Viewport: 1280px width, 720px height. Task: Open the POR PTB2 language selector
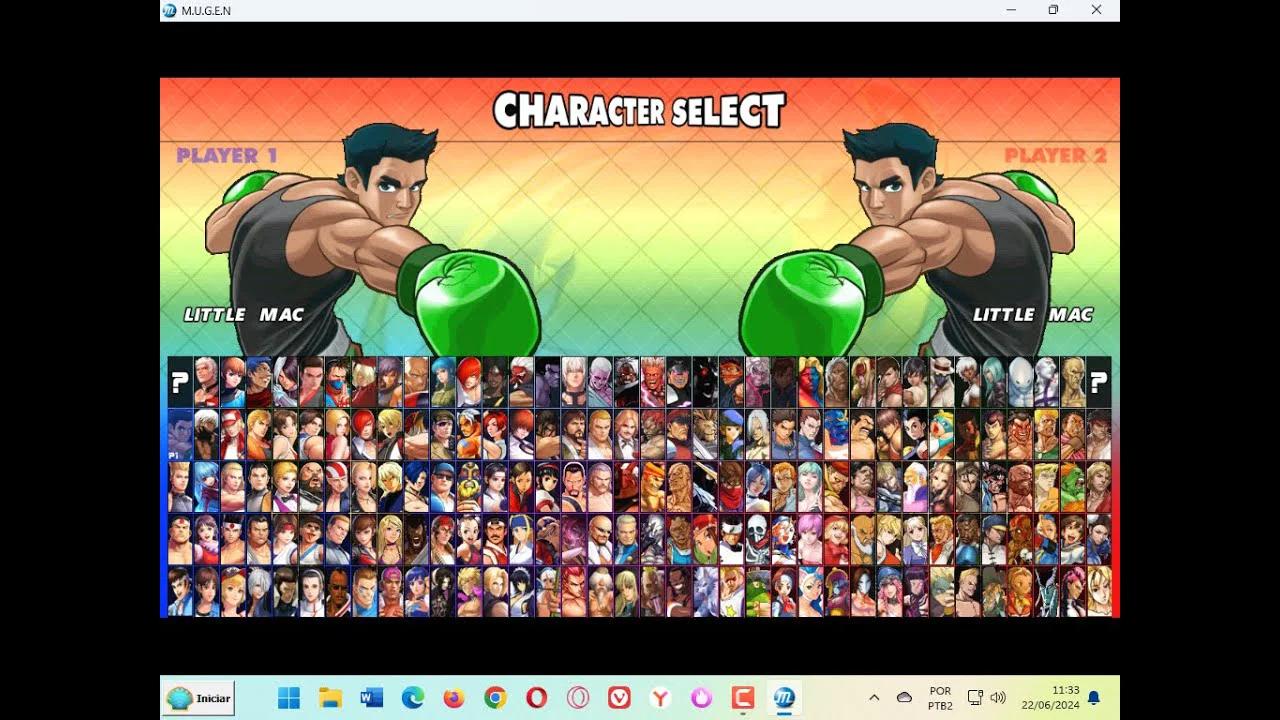(x=938, y=697)
